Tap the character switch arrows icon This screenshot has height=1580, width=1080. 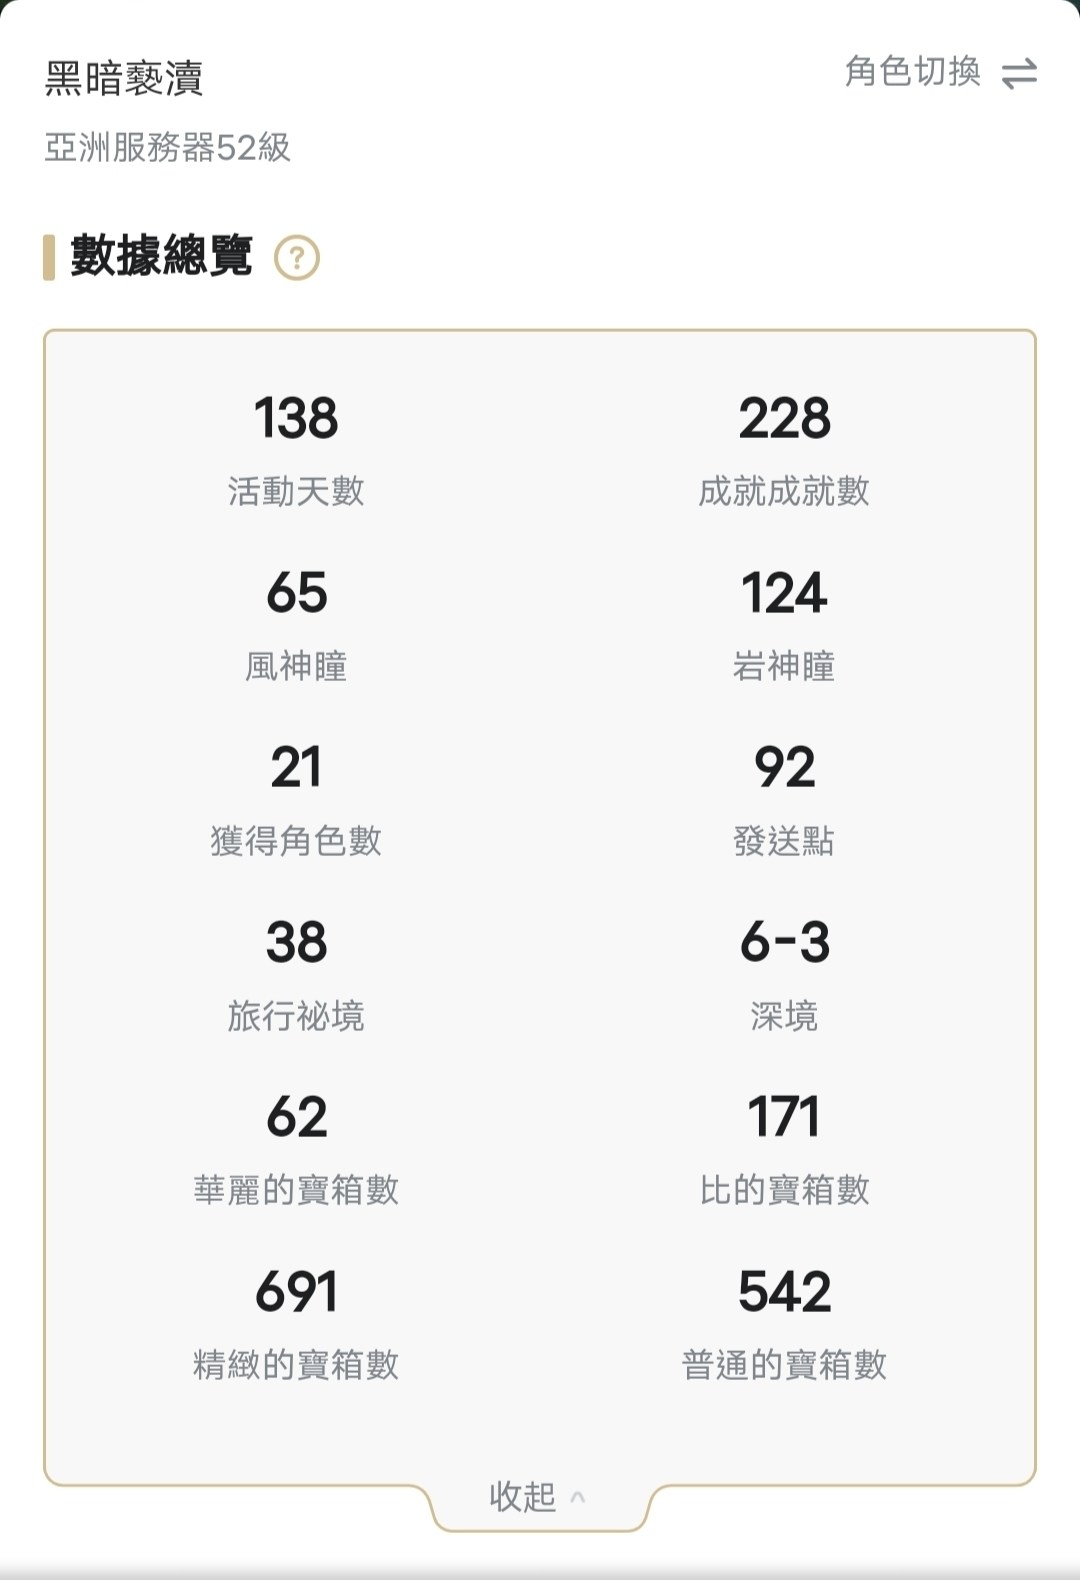(1019, 73)
